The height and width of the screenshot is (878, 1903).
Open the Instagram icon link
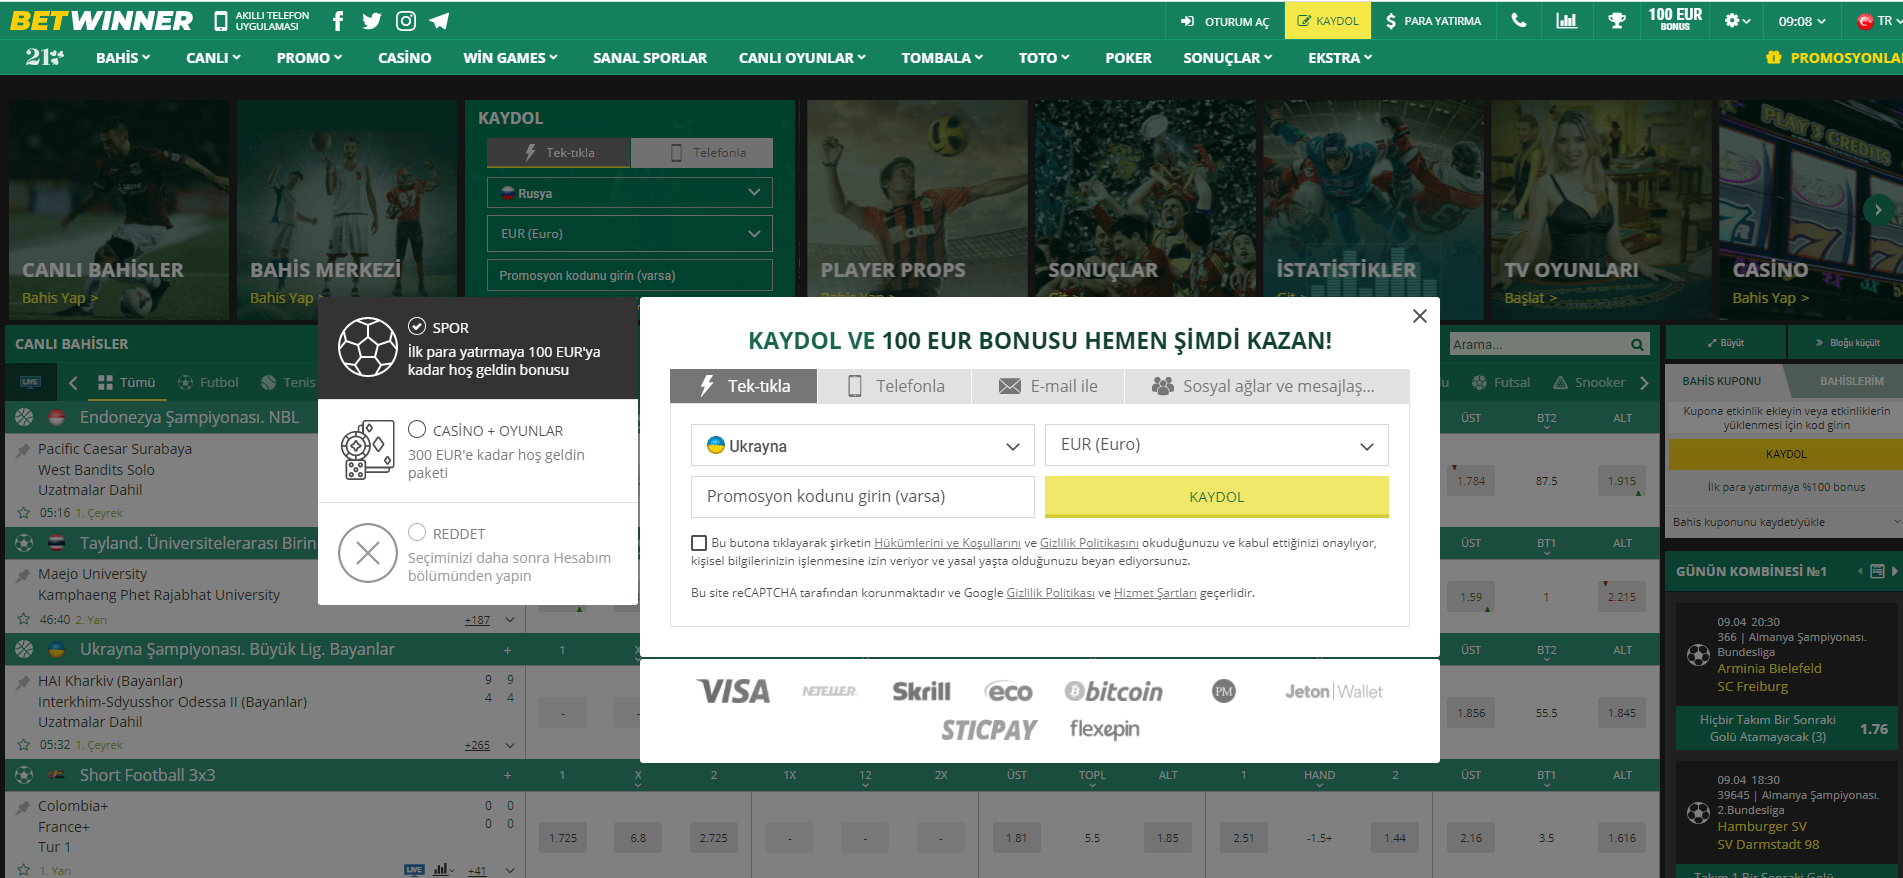[406, 21]
